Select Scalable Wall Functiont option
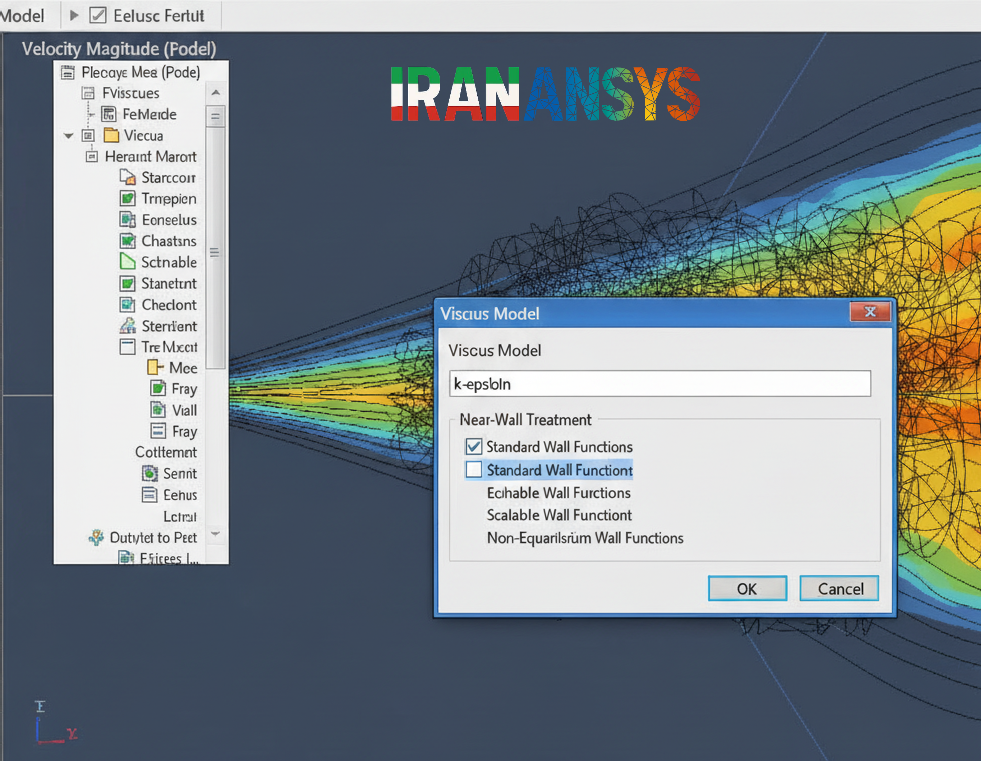 559,516
